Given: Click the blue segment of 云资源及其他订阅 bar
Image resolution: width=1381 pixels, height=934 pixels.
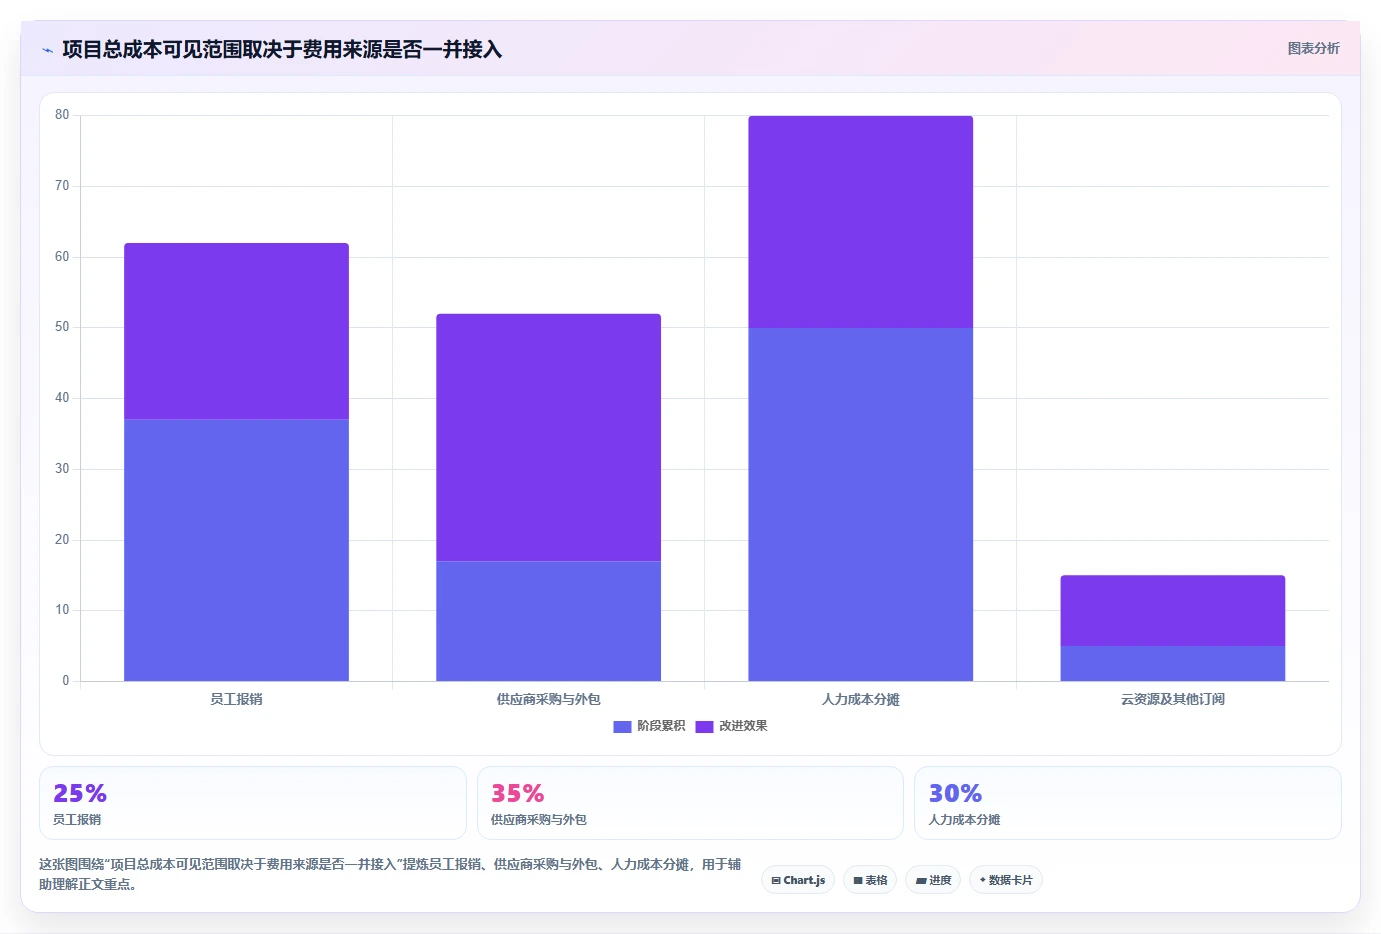Looking at the screenshot, I should 1172,663.
